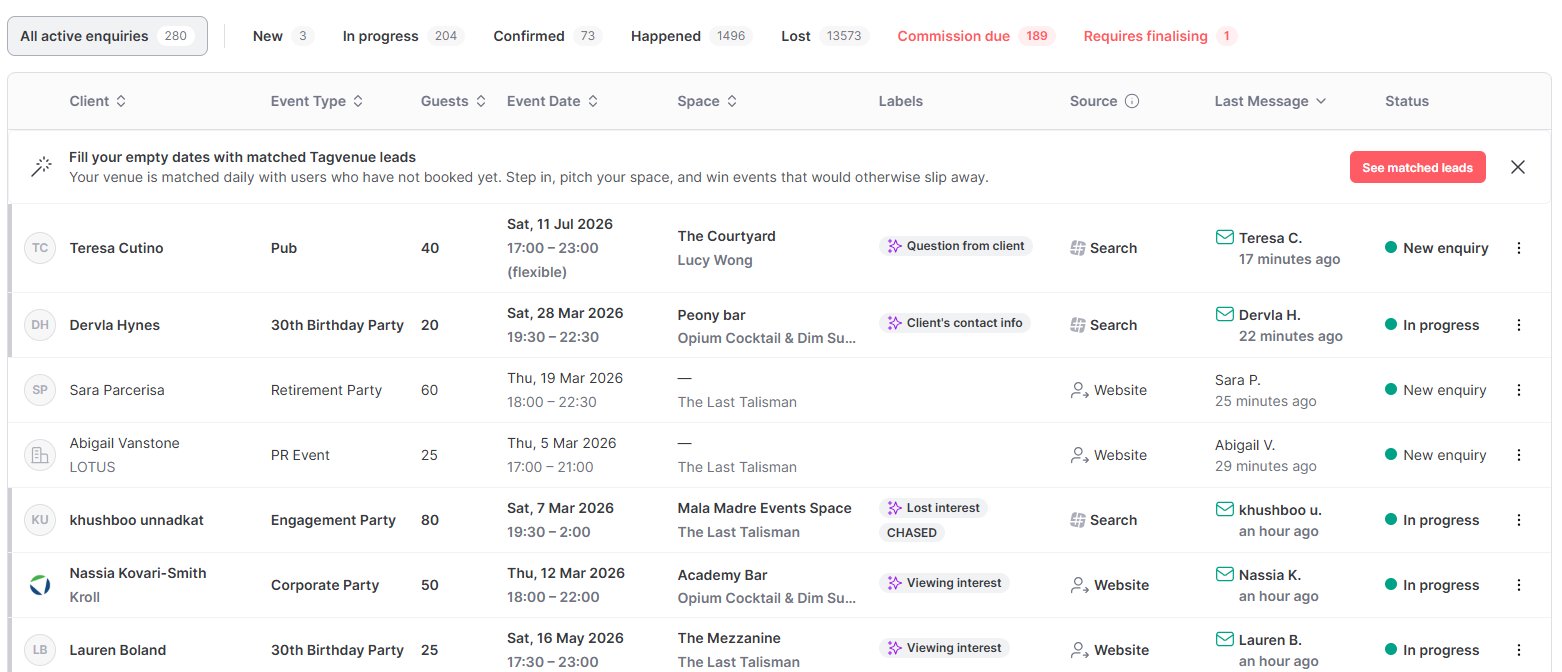Click the magic wand icon in banner

click(41, 167)
